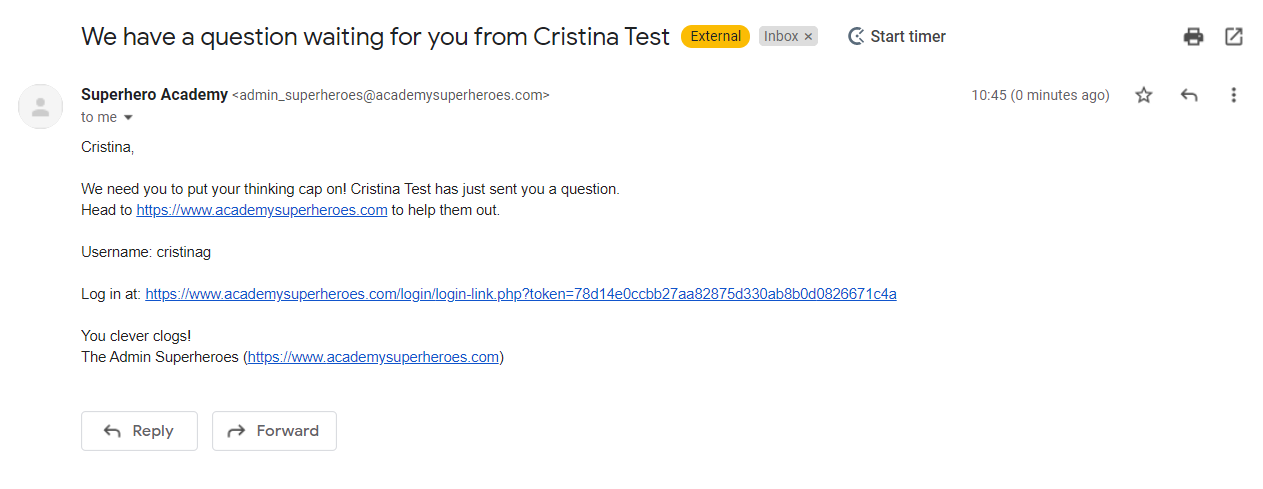The image size is (1263, 489).
Task: Click the sender's profile avatar
Action: click(x=41, y=106)
